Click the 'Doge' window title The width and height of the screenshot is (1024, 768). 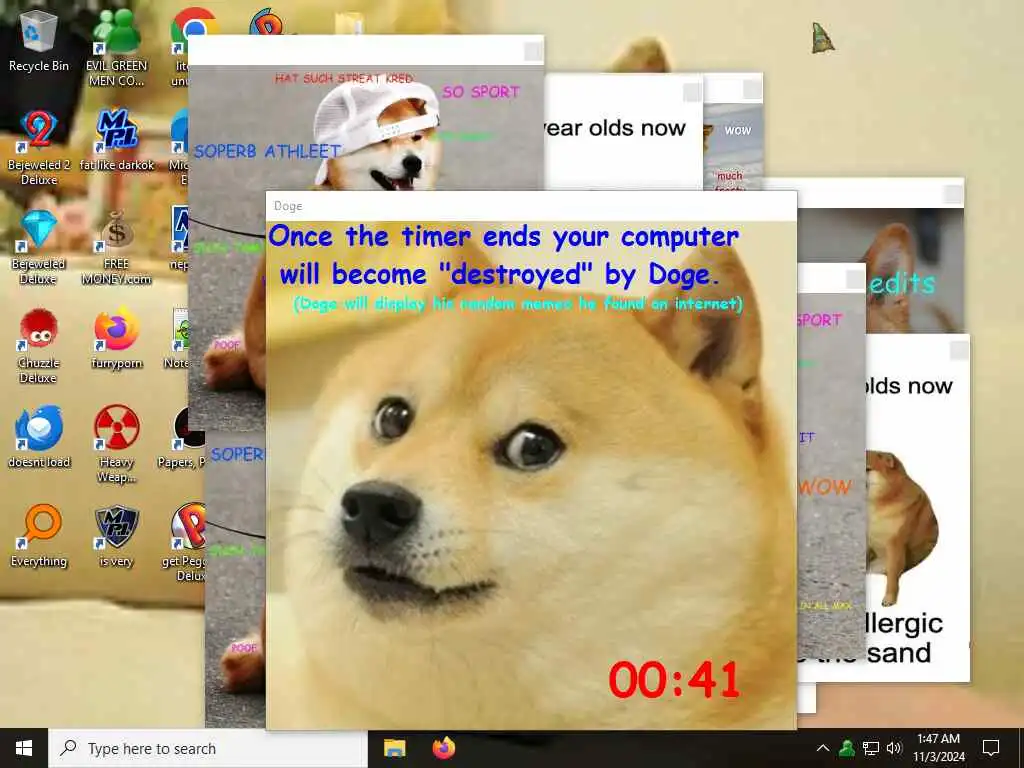(288, 206)
